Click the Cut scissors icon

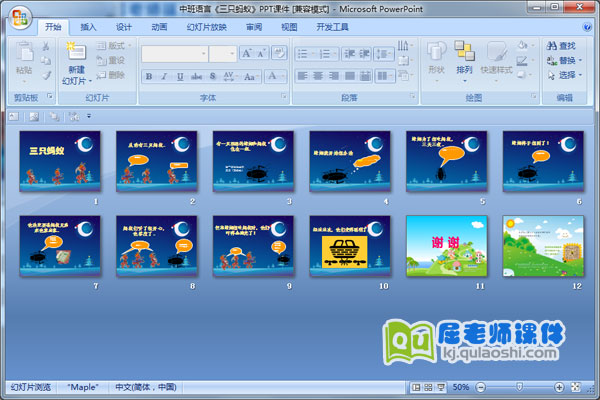click(46, 46)
